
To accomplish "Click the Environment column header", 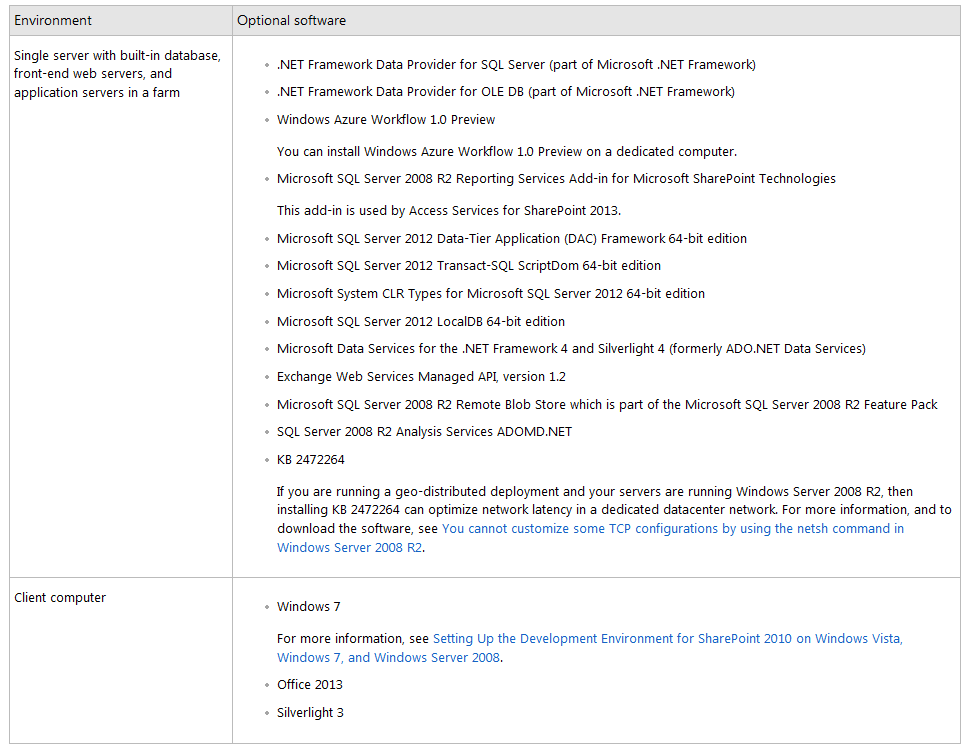I will point(53,20).
